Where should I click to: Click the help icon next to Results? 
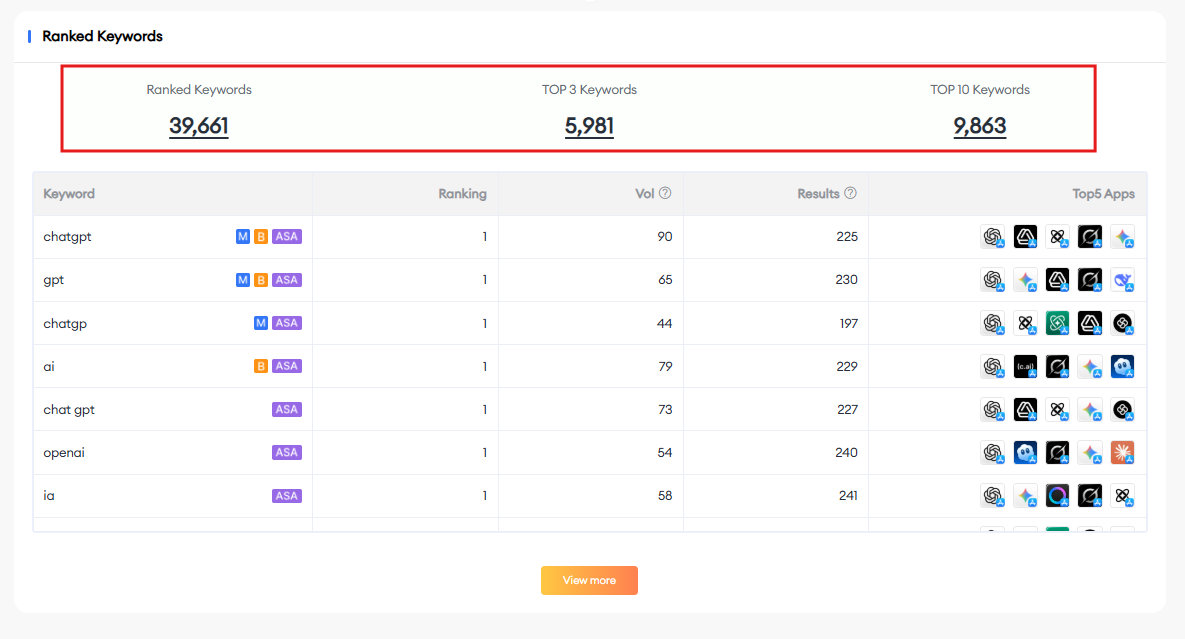coord(850,194)
